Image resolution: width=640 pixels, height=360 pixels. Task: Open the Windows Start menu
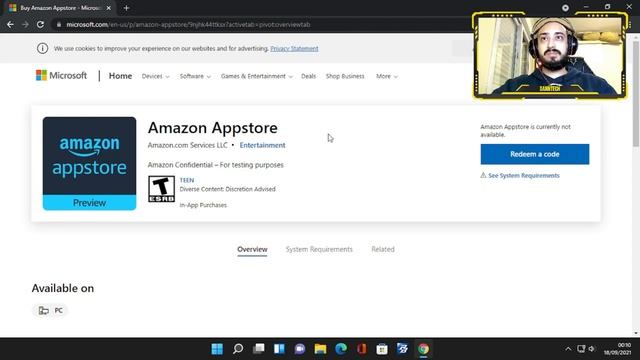coord(217,349)
